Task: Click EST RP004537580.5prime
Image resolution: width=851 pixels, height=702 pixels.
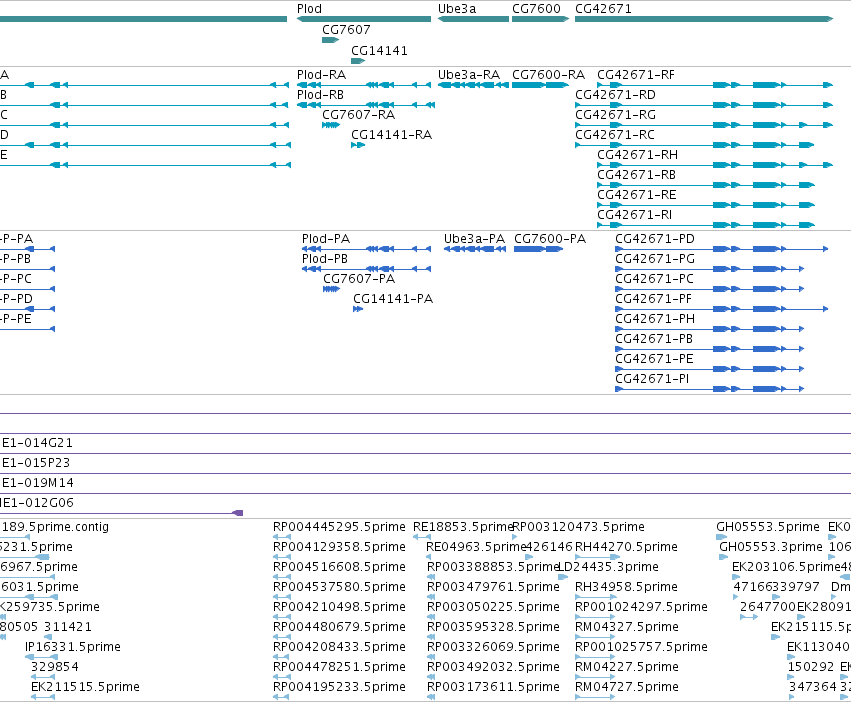Action: pos(339,587)
